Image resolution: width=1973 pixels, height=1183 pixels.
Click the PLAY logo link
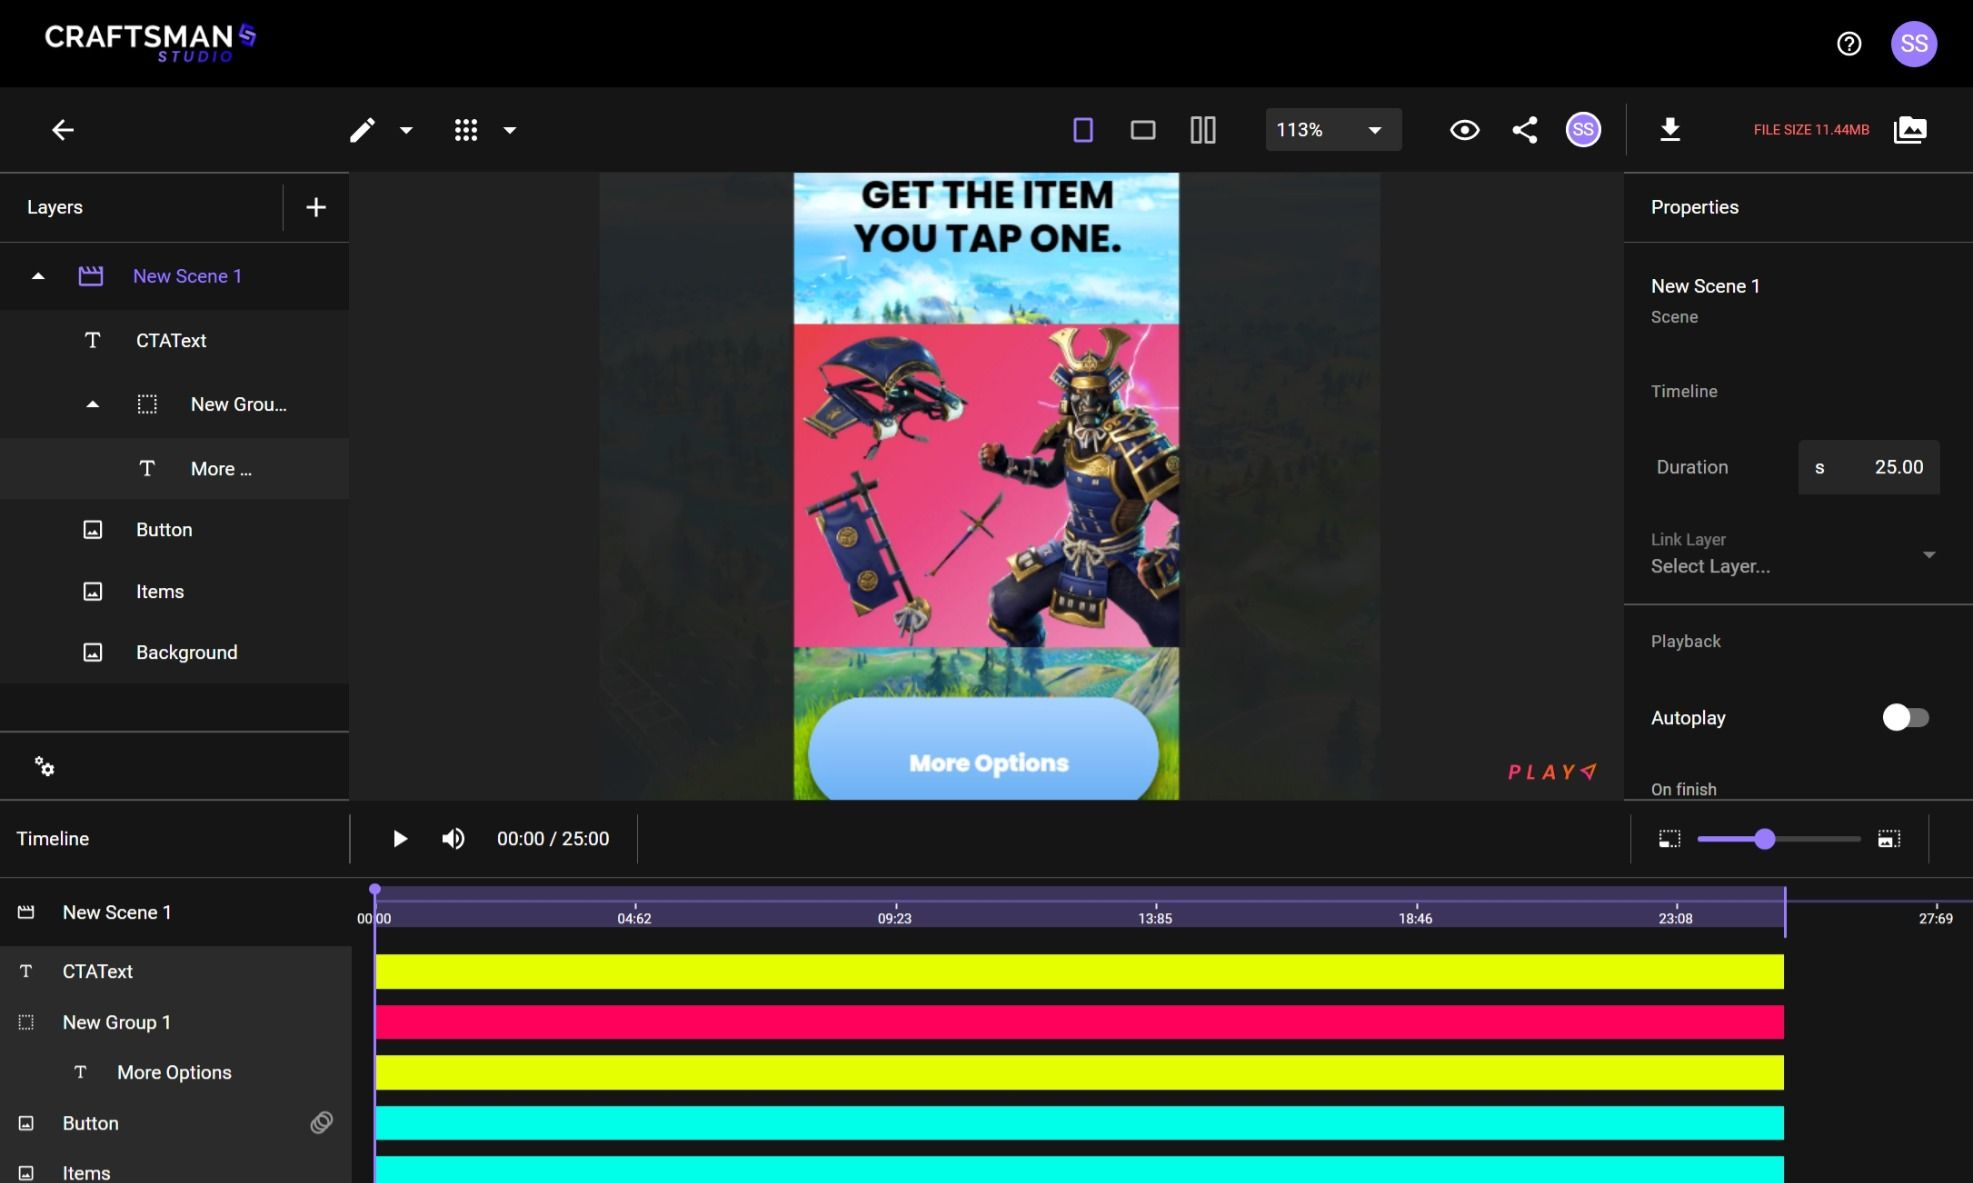point(1552,772)
